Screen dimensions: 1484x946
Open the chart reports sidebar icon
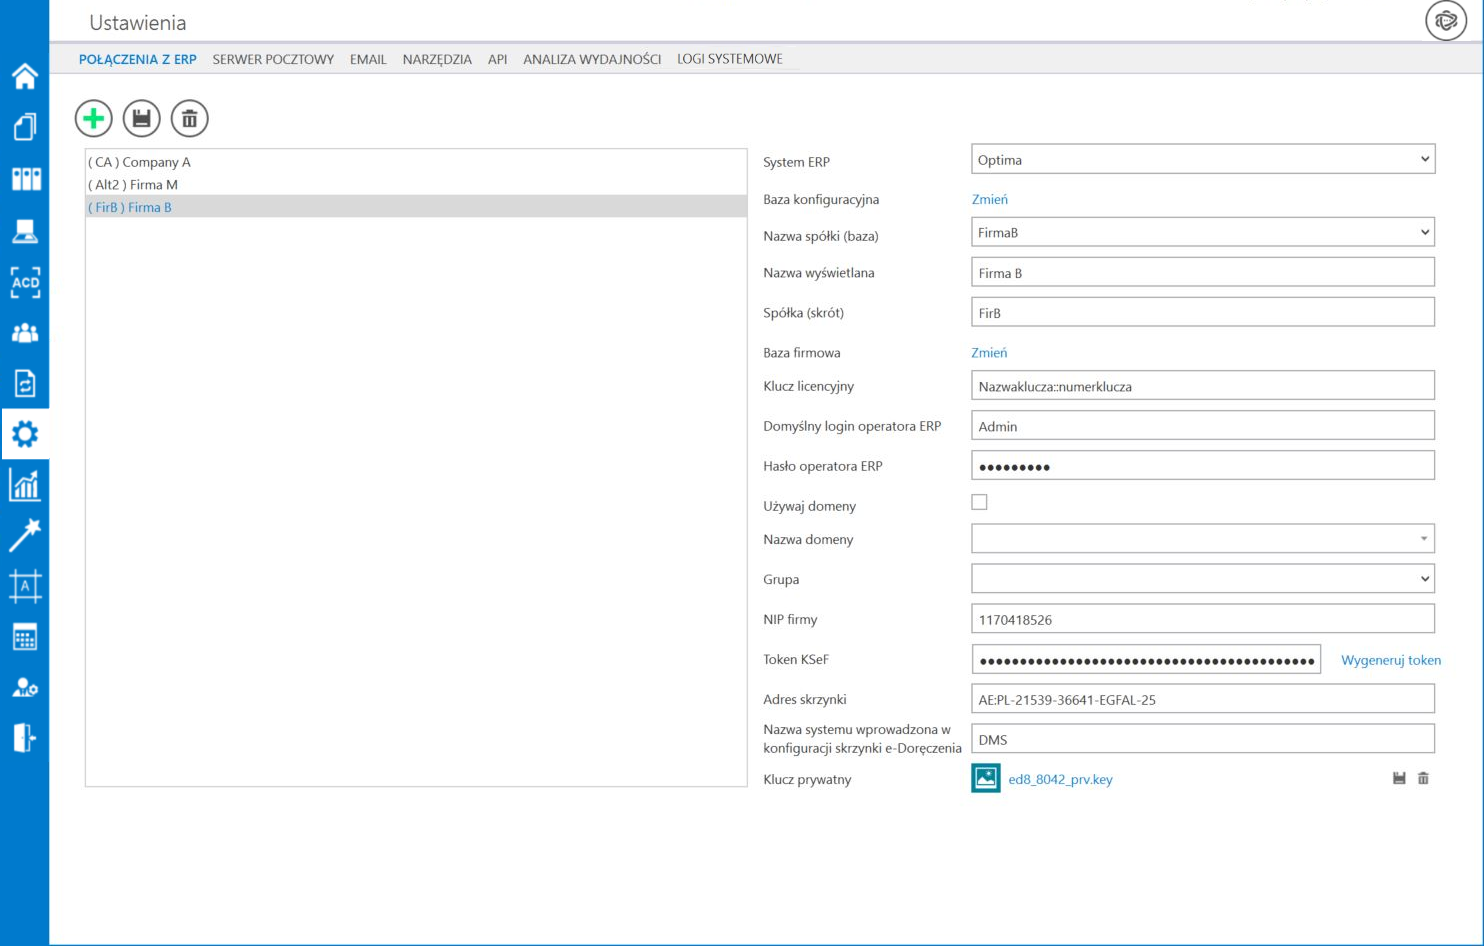pos(25,486)
